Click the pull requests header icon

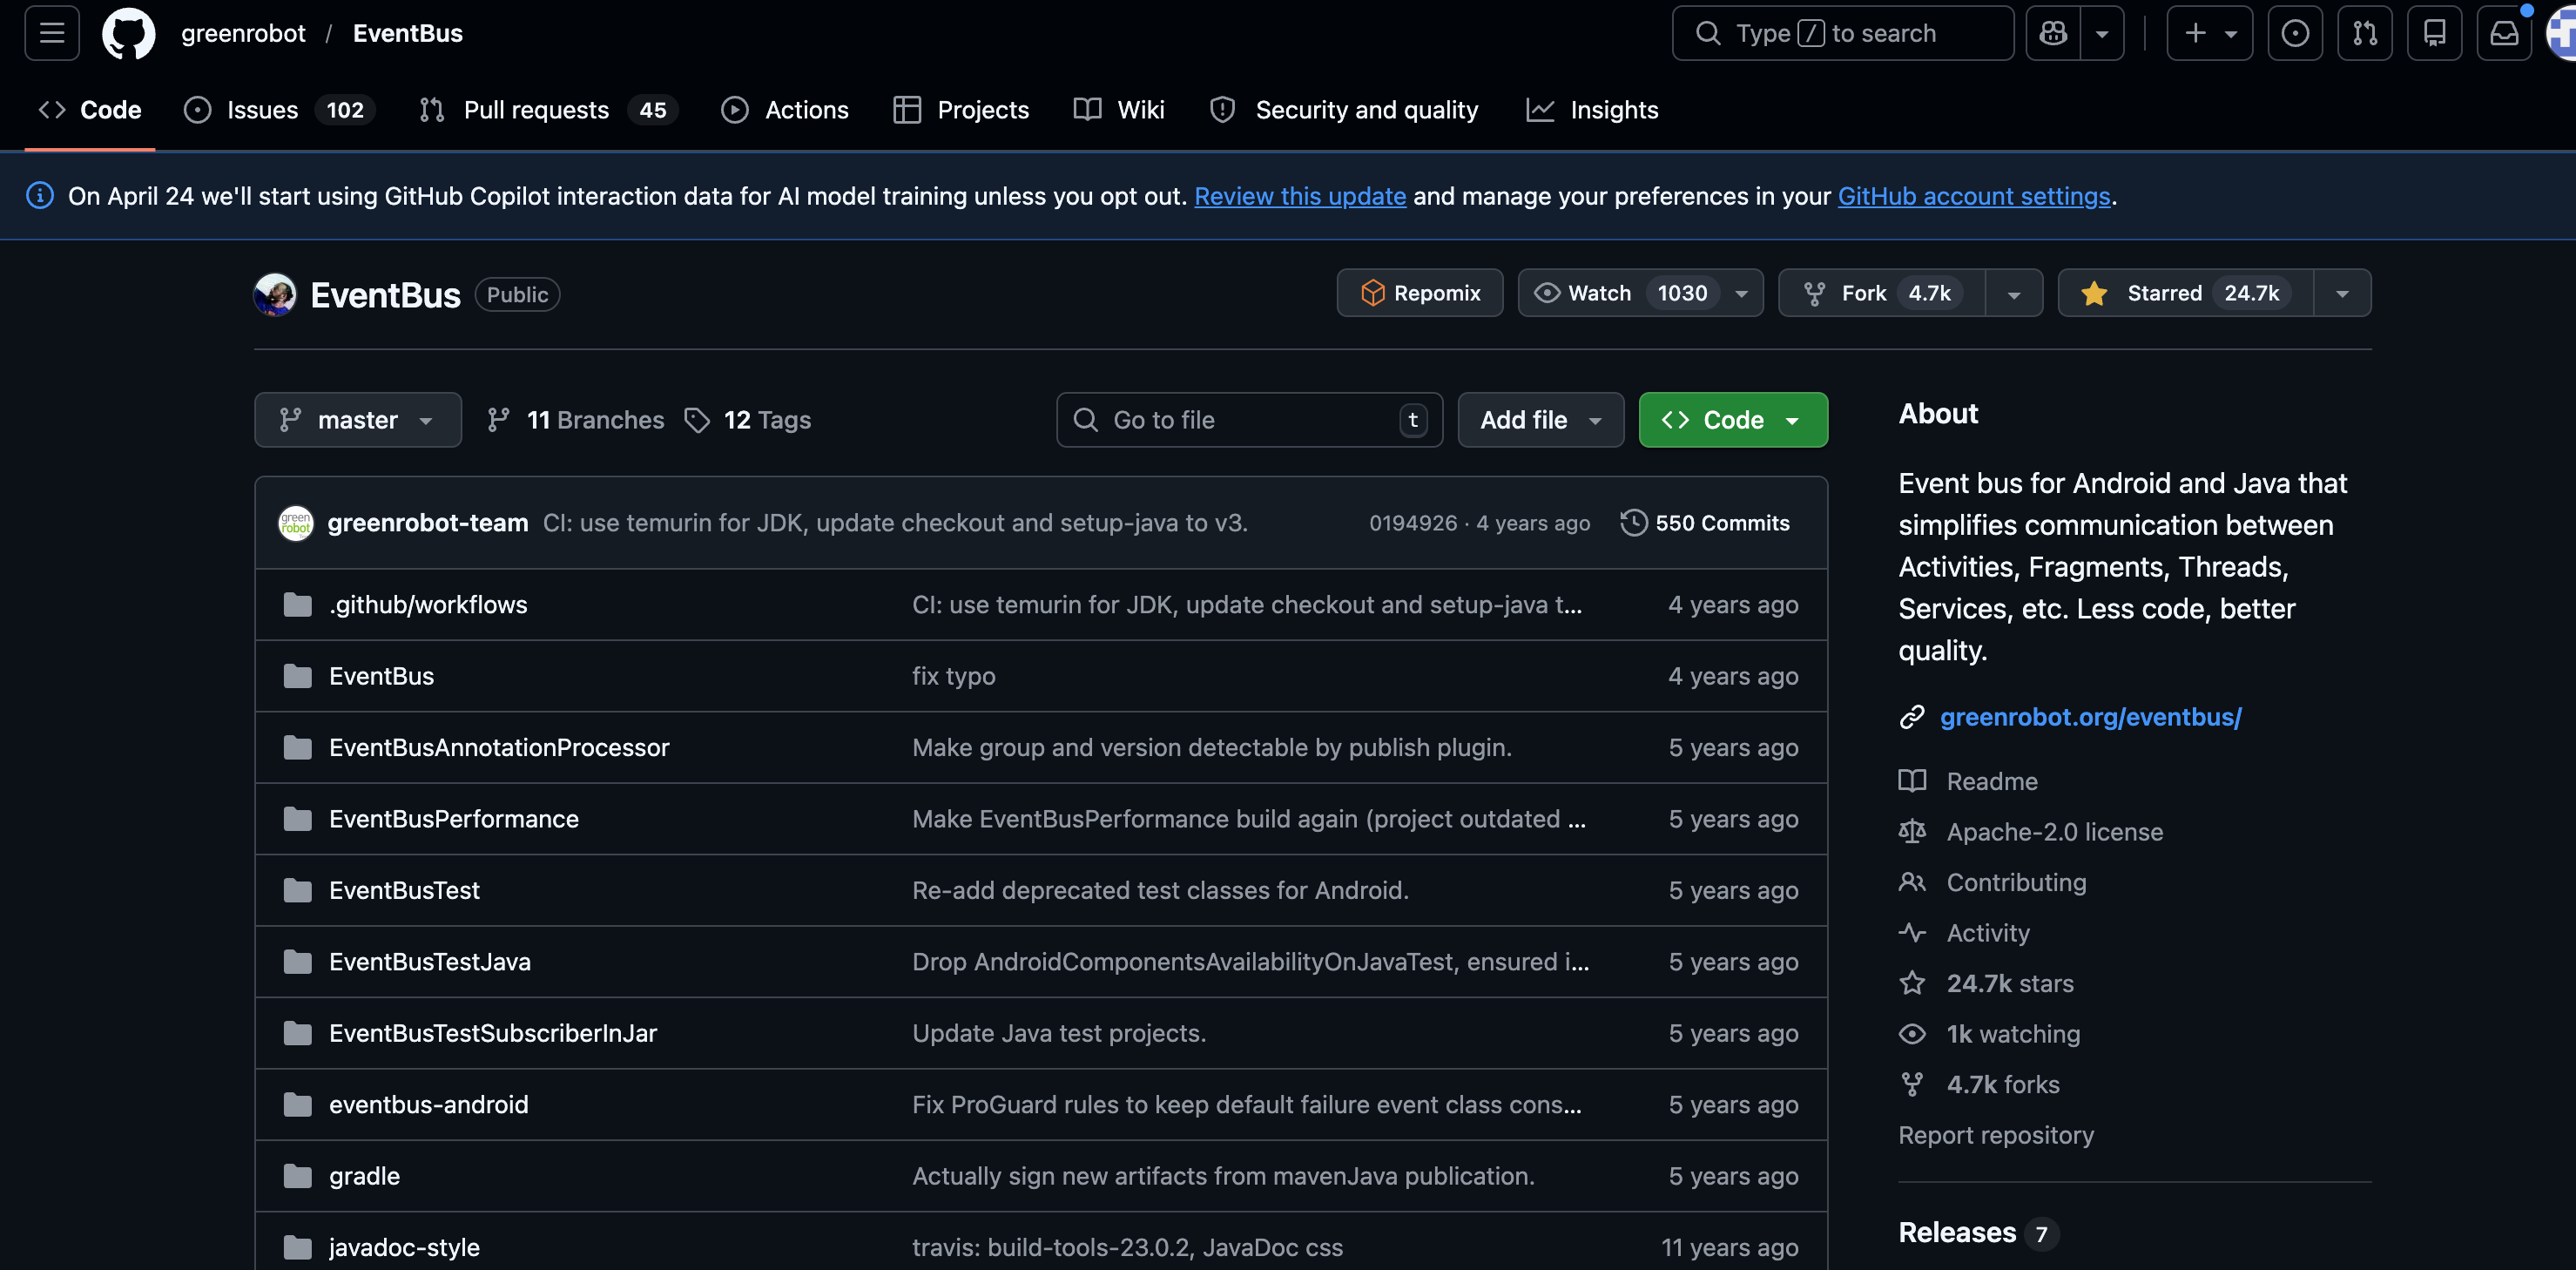(x=2364, y=34)
